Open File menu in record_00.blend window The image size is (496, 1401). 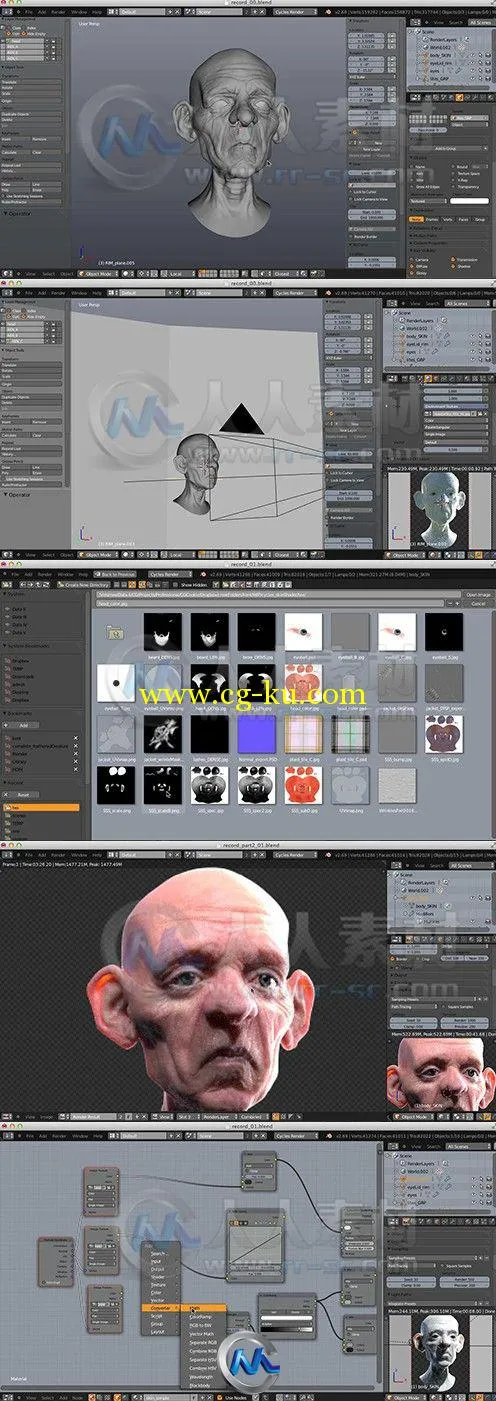29,14
